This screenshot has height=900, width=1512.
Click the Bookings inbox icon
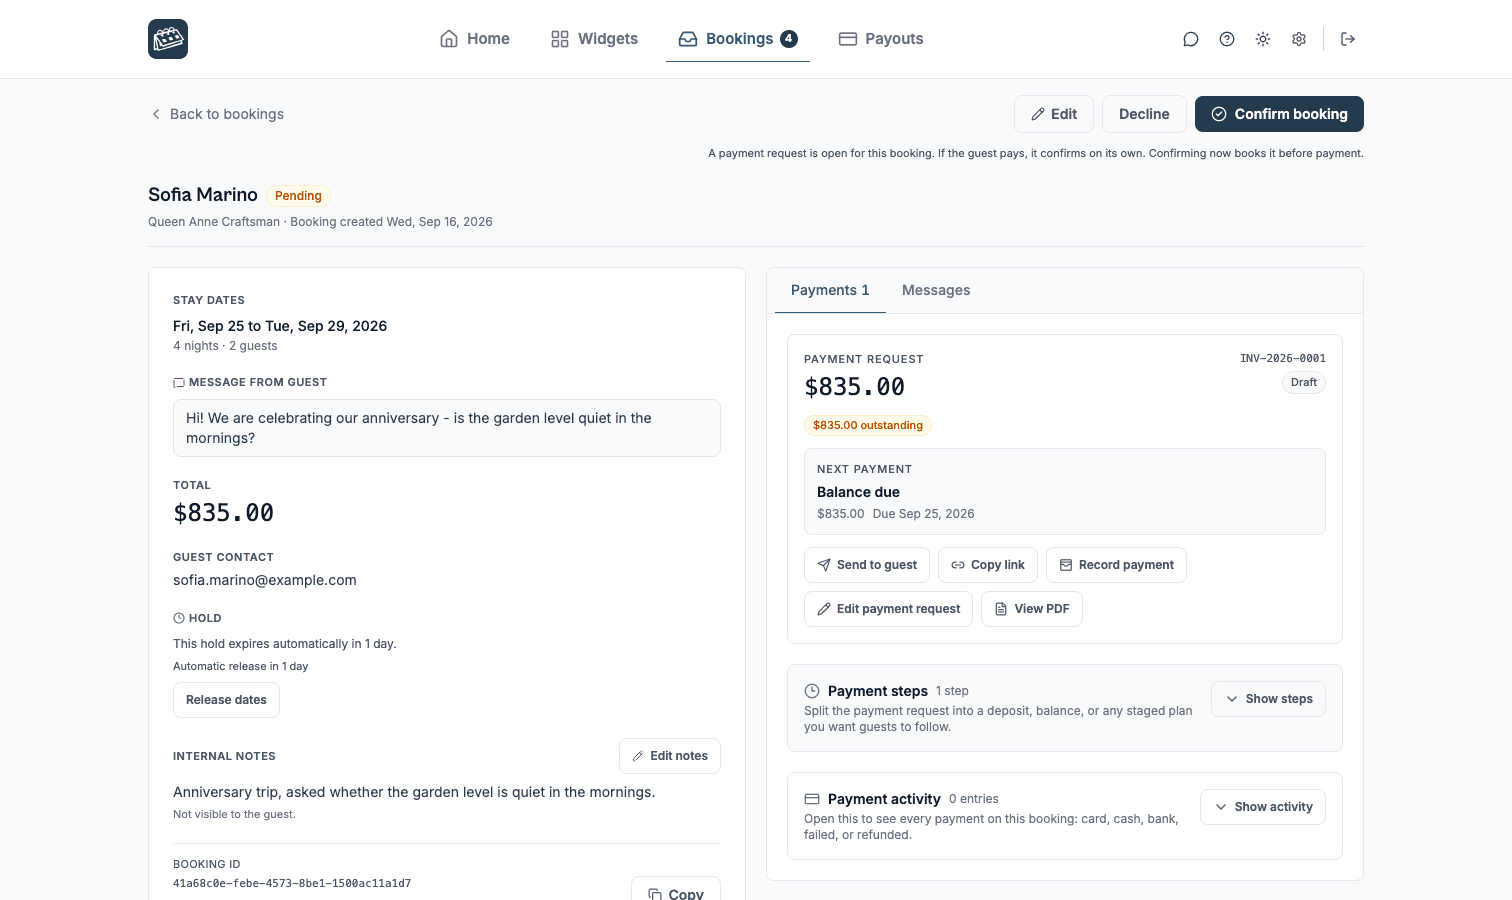click(x=688, y=39)
